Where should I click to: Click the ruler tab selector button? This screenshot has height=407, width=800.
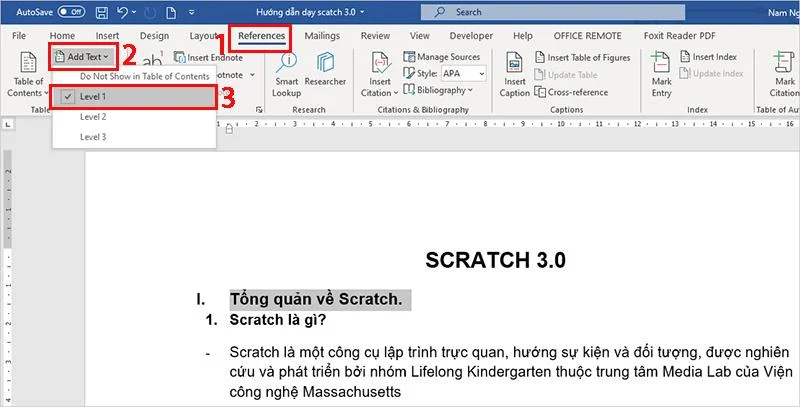pyautogui.click(x=9, y=124)
